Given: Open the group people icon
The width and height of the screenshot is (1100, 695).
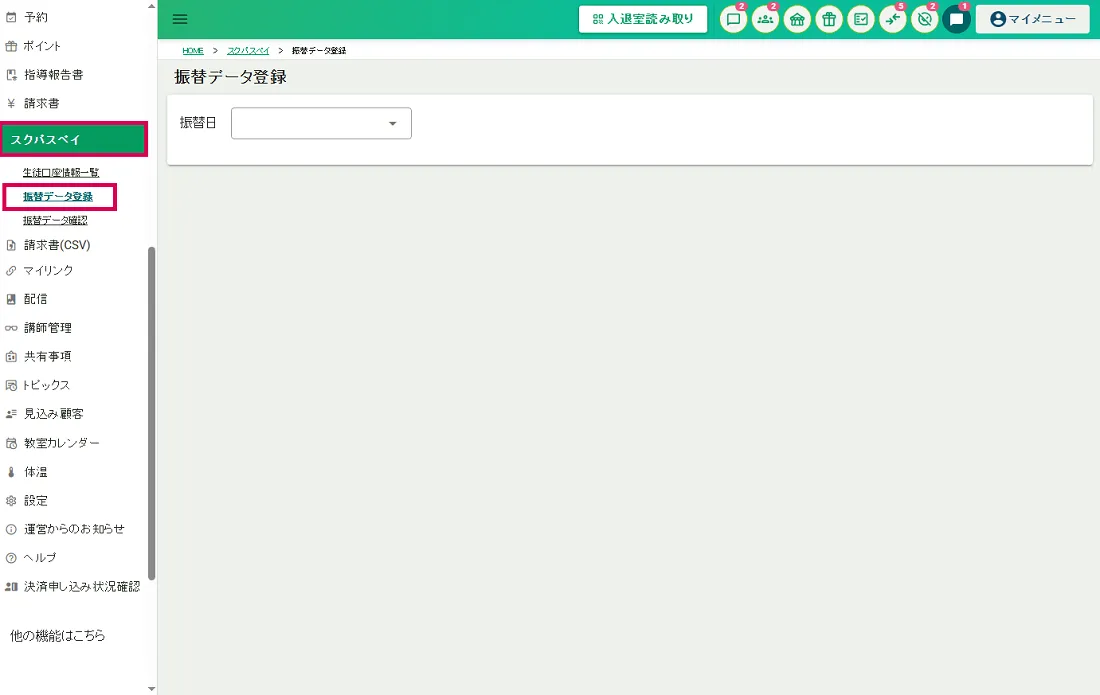Looking at the screenshot, I should (x=765, y=20).
